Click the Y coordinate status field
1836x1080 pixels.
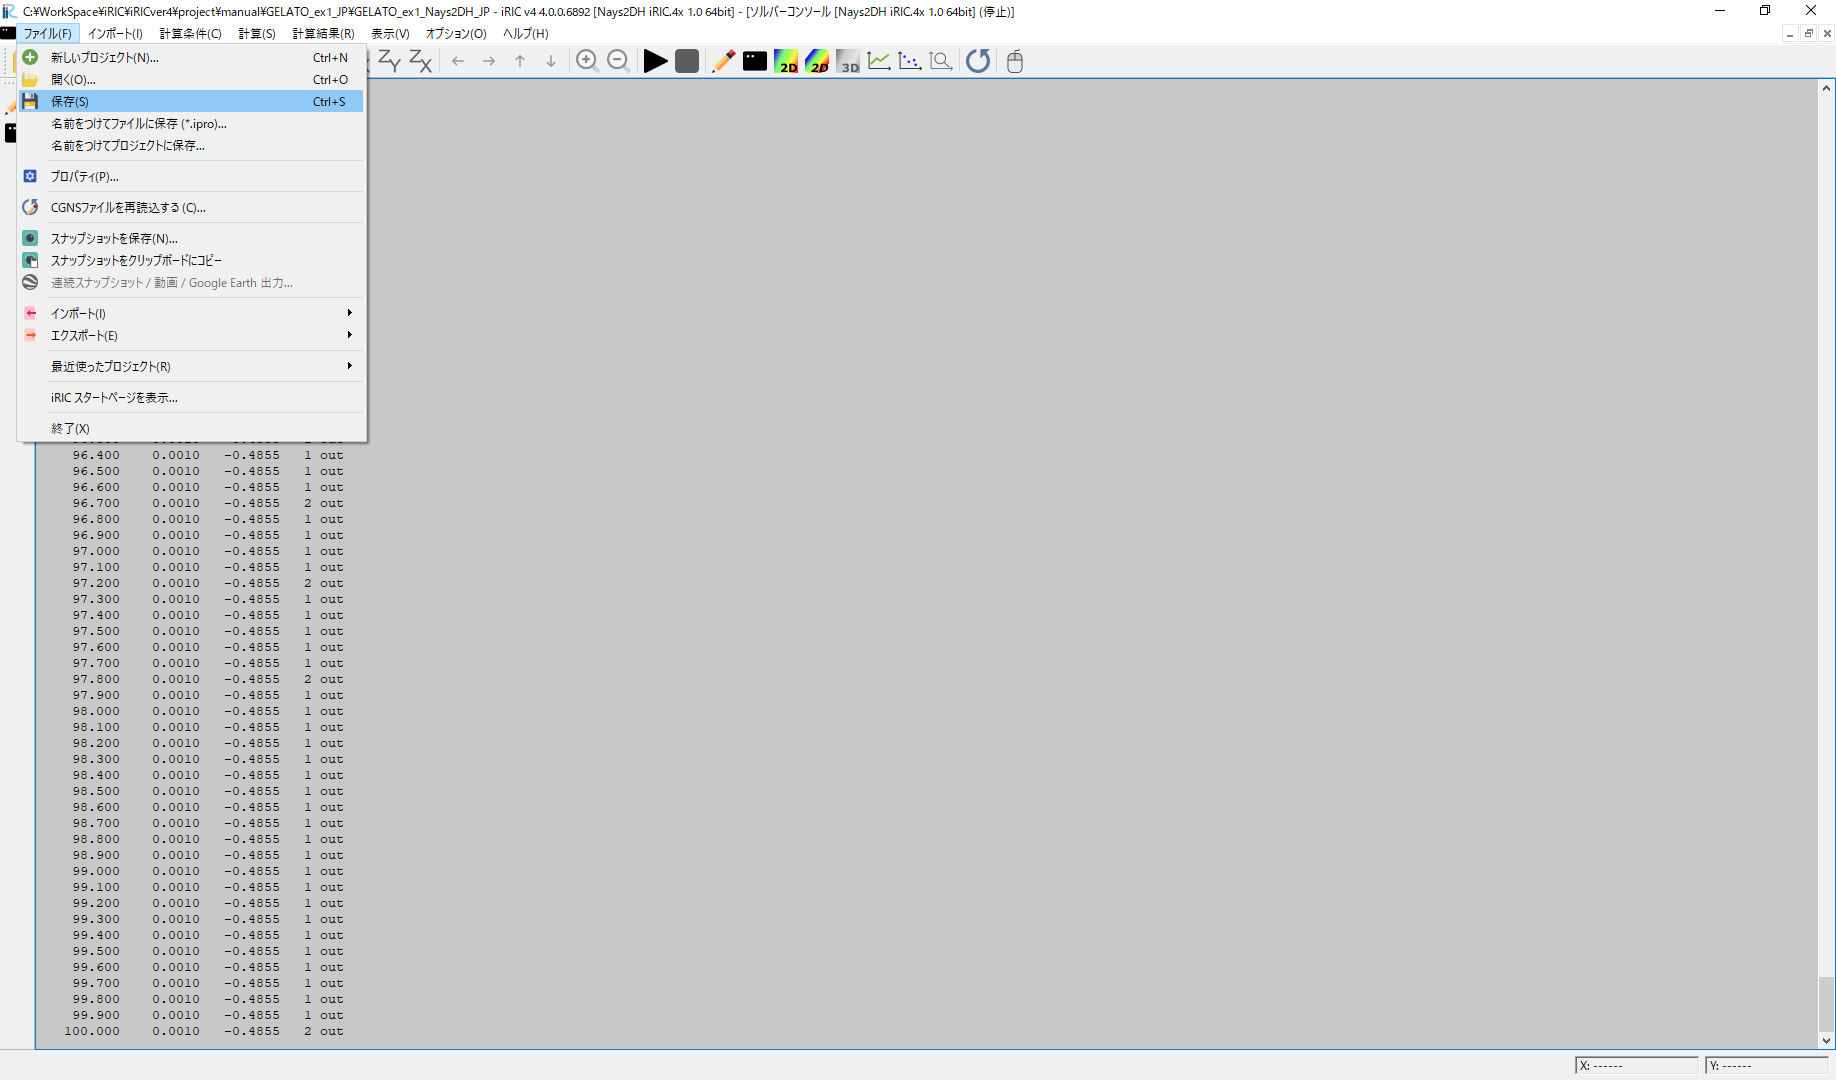point(1767,1065)
